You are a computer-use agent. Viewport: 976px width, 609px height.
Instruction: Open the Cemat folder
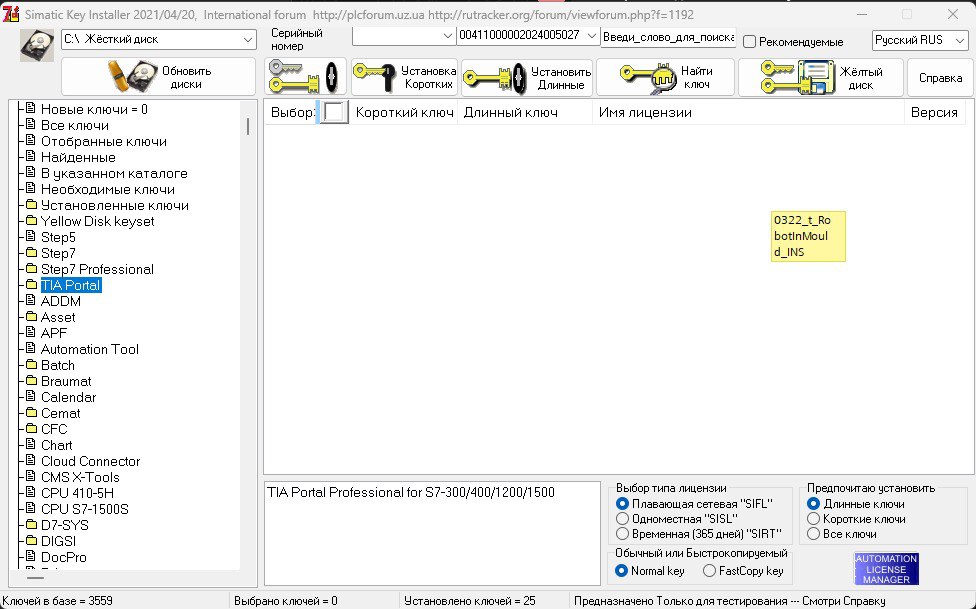pyautogui.click(x=60, y=413)
